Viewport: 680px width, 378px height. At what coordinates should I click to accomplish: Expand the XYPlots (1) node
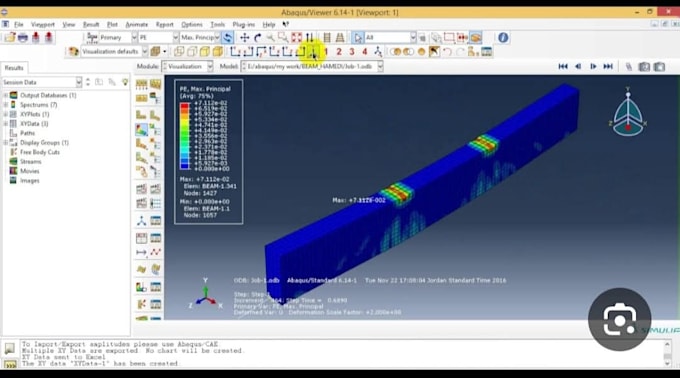click(6, 114)
